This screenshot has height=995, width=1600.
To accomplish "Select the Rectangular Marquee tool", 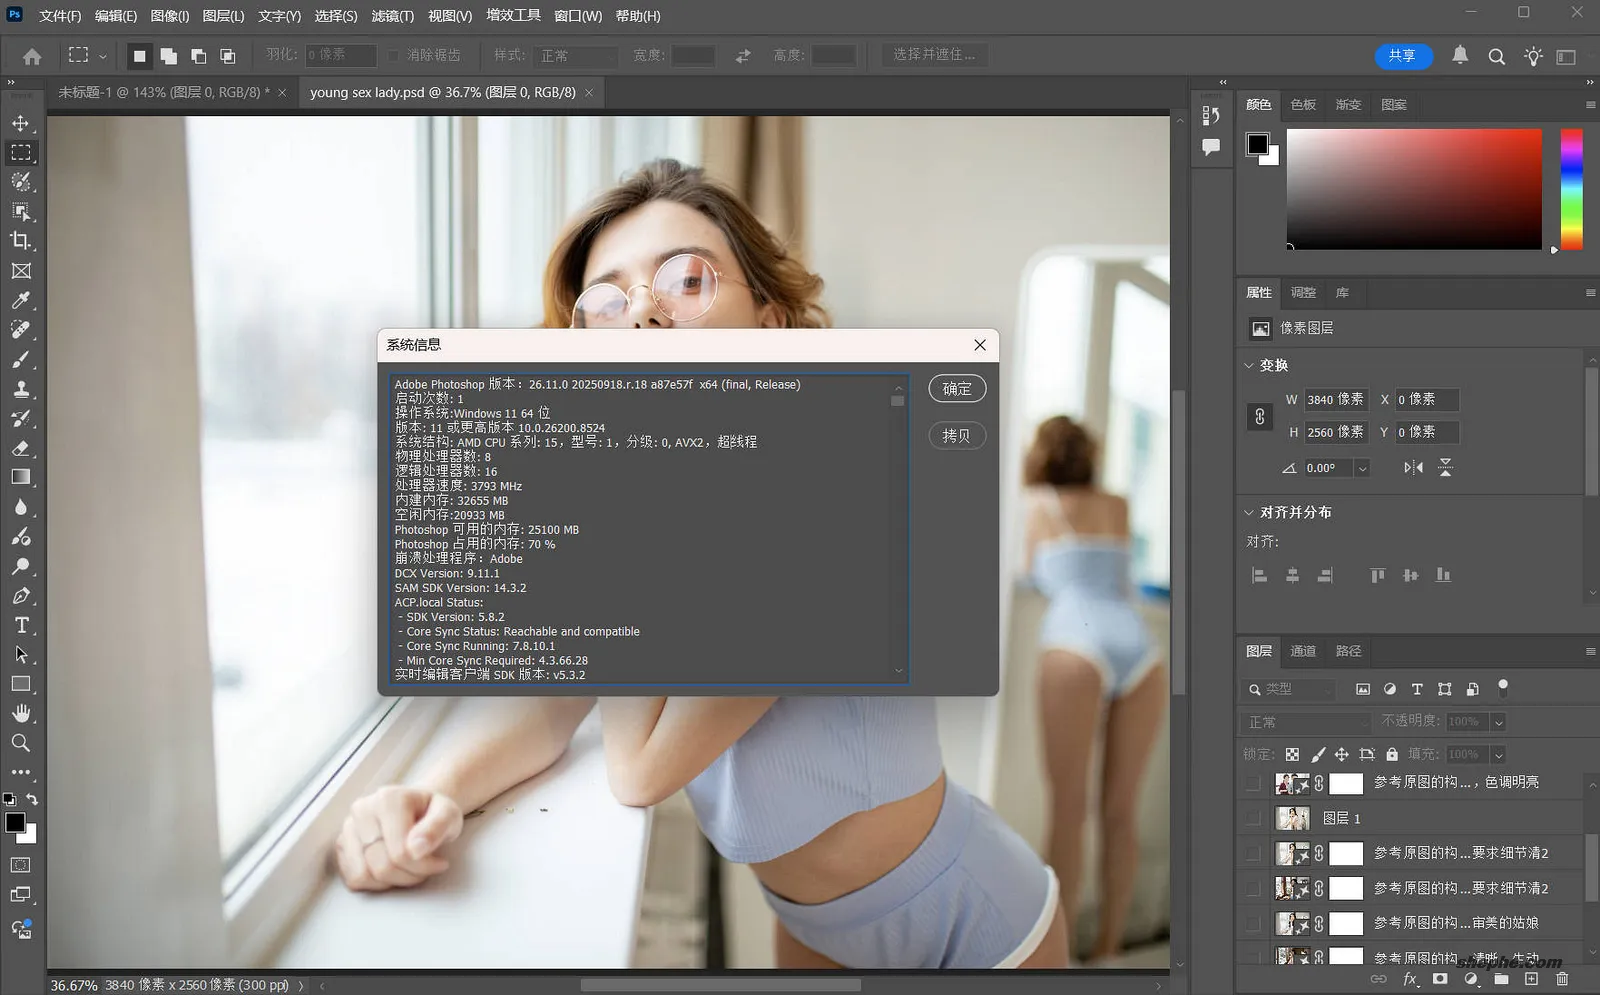I will pos(20,152).
